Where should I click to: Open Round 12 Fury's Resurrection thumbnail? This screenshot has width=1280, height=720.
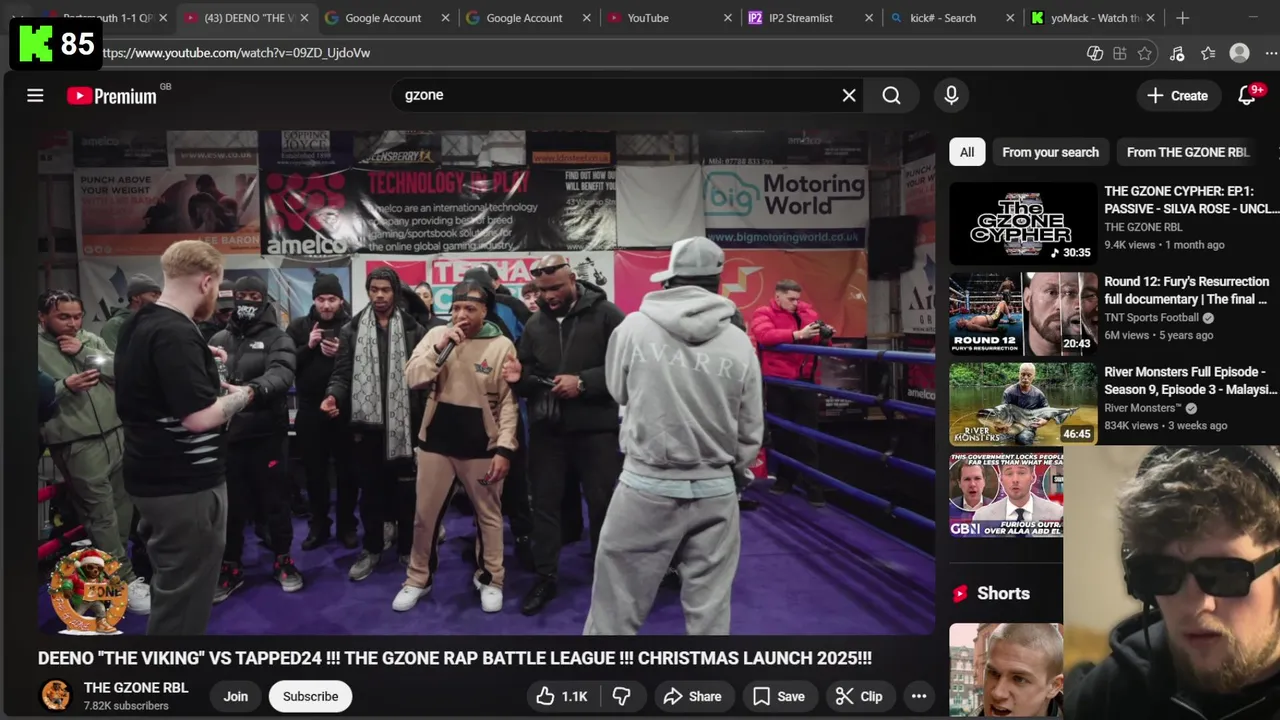(x=1023, y=314)
